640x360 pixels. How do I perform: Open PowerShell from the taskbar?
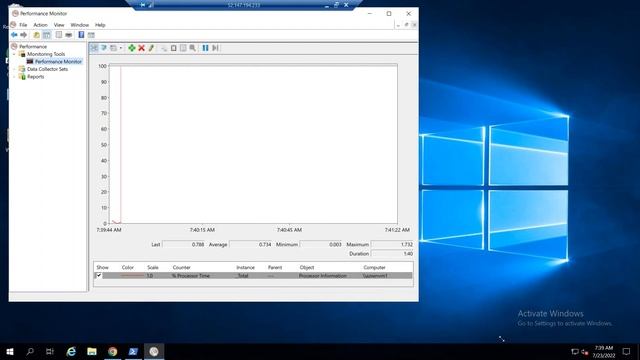(x=133, y=351)
